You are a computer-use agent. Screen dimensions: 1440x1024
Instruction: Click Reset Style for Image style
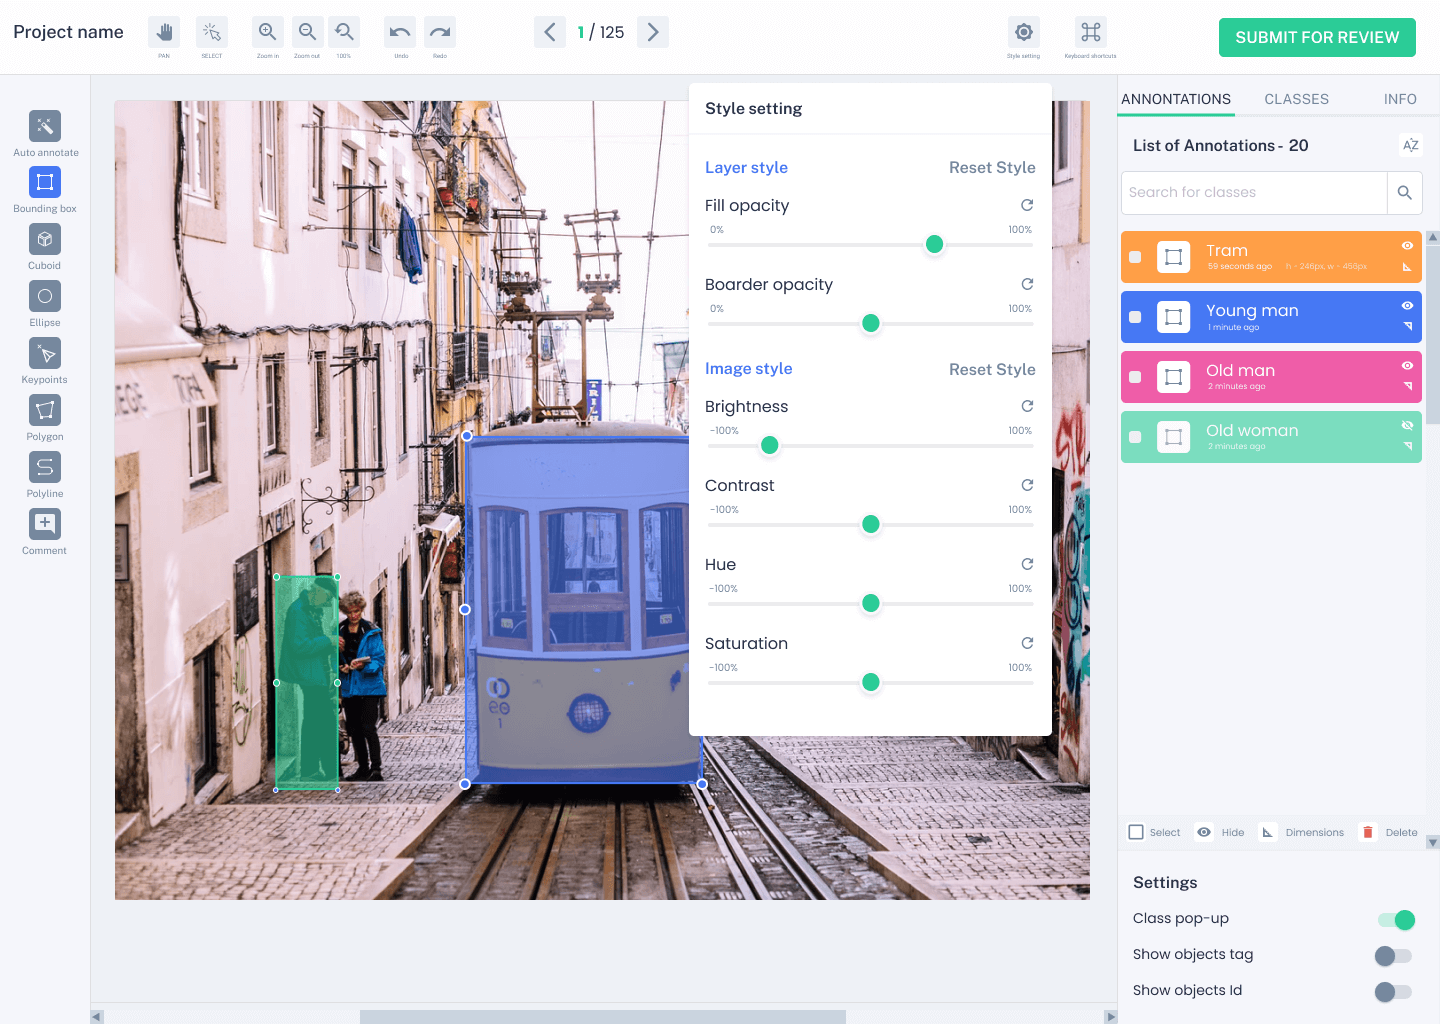tap(992, 370)
